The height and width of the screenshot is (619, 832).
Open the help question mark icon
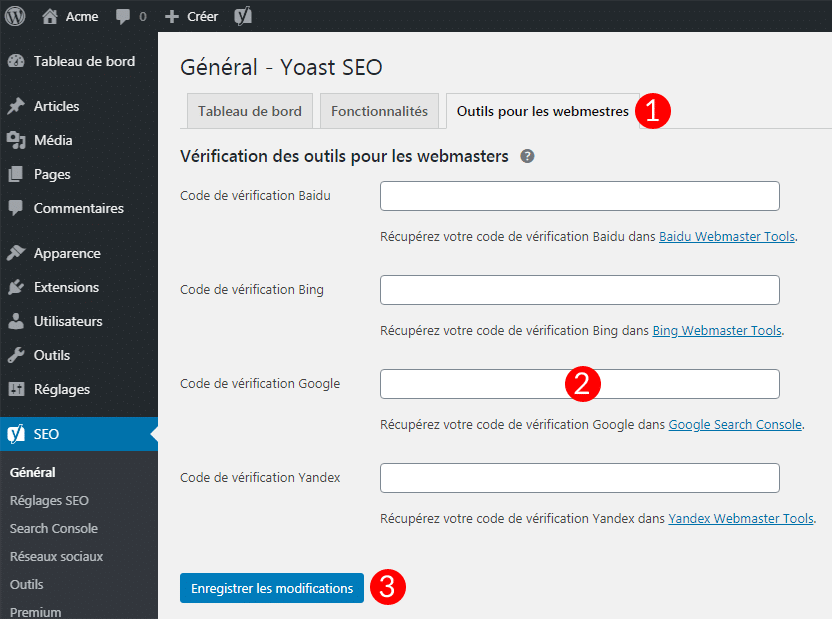527,156
